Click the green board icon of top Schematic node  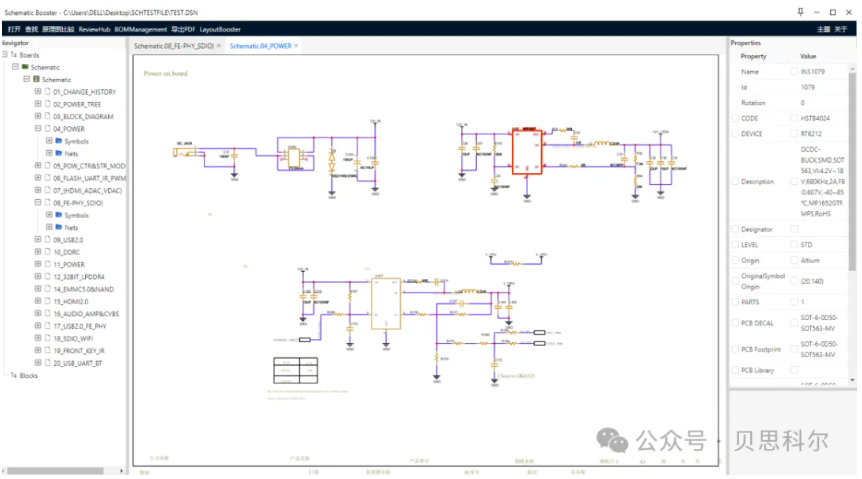click(x=25, y=67)
